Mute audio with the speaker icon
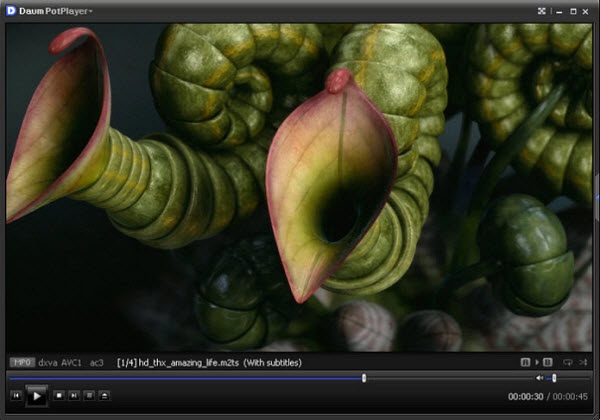Image resolution: width=600 pixels, height=420 pixels. tap(540, 378)
